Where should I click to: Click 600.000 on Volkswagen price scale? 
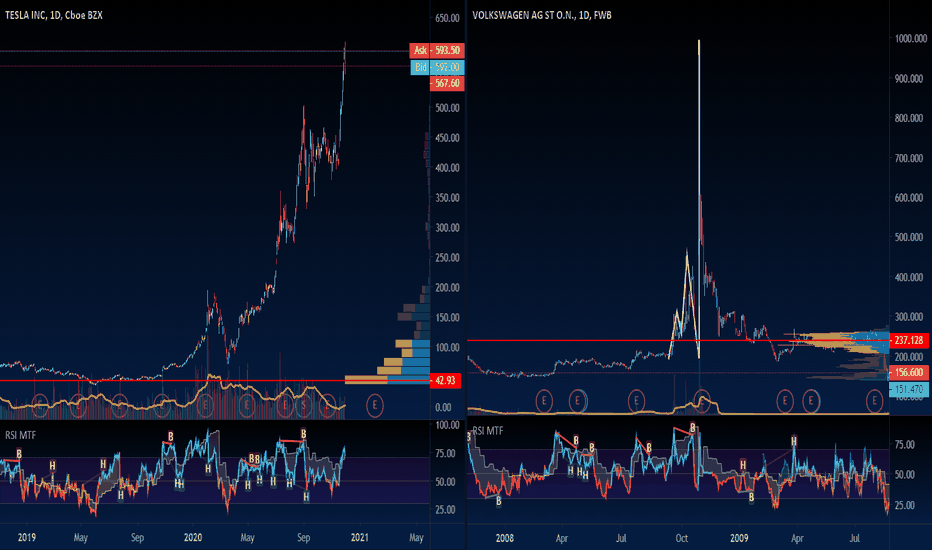click(911, 197)
